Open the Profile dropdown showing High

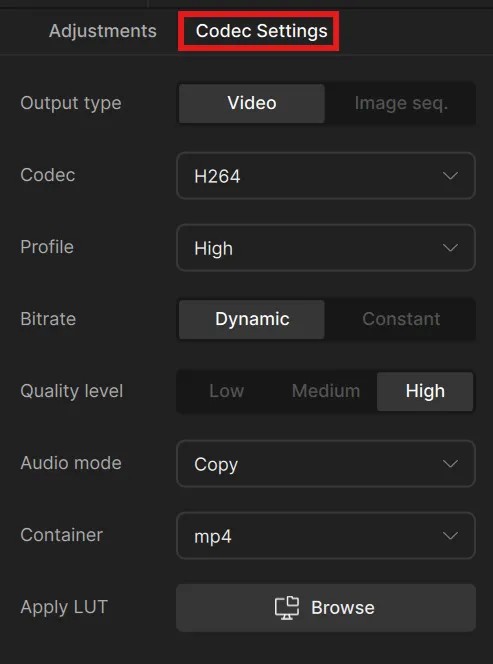point(326,248)
